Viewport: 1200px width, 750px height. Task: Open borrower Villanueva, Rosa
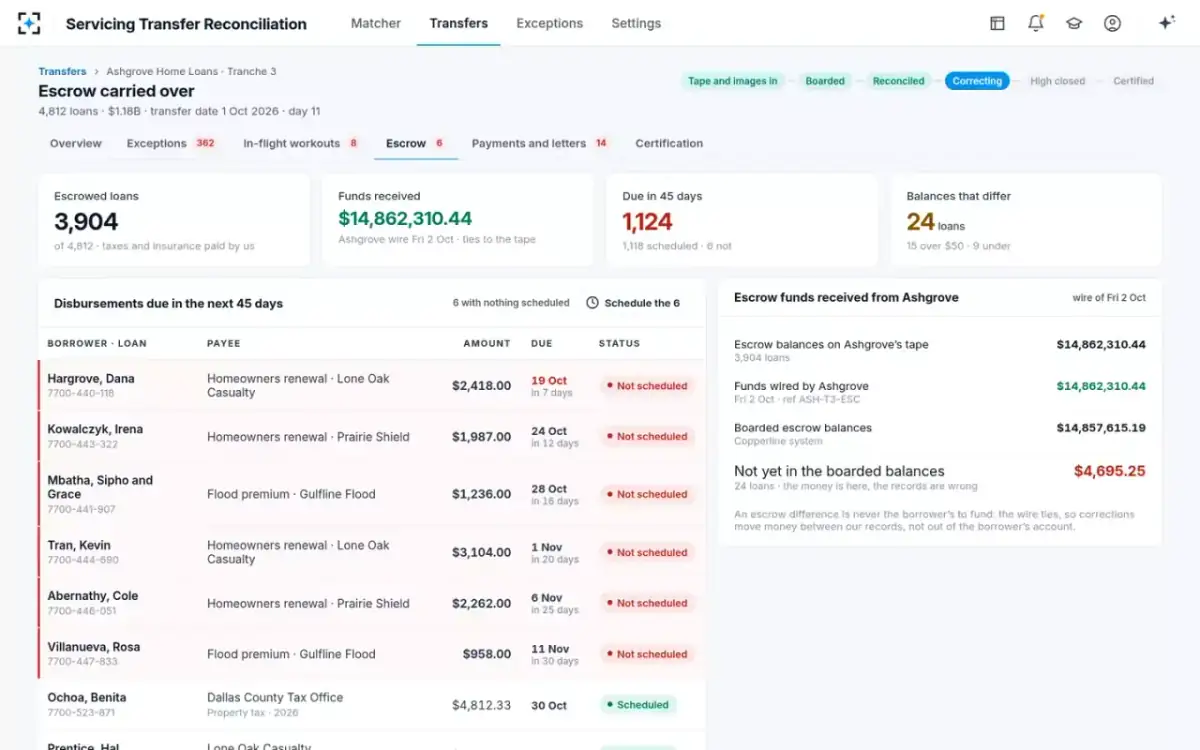coord(94,647)
